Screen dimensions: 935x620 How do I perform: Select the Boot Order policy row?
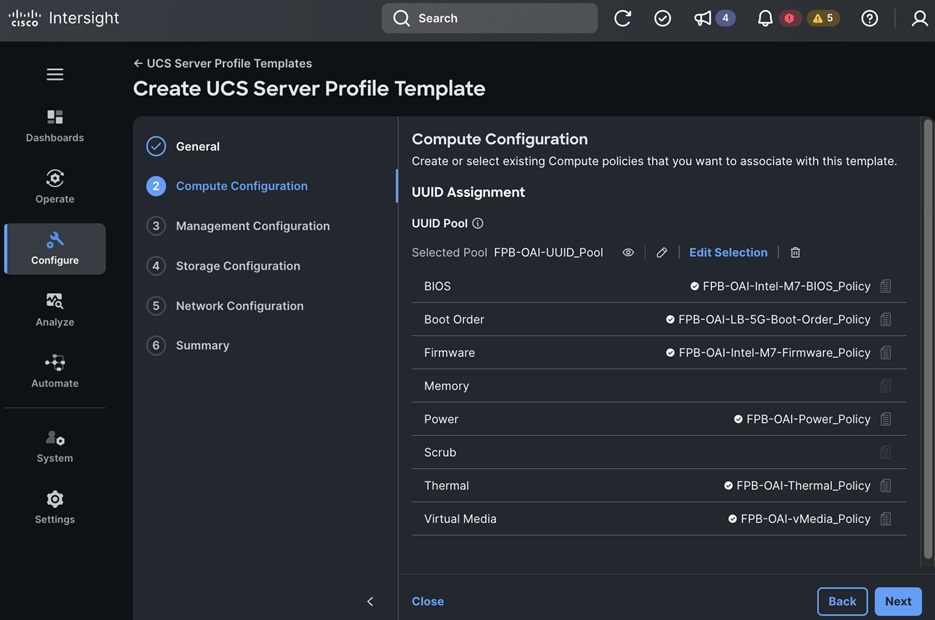pos(659,320)
